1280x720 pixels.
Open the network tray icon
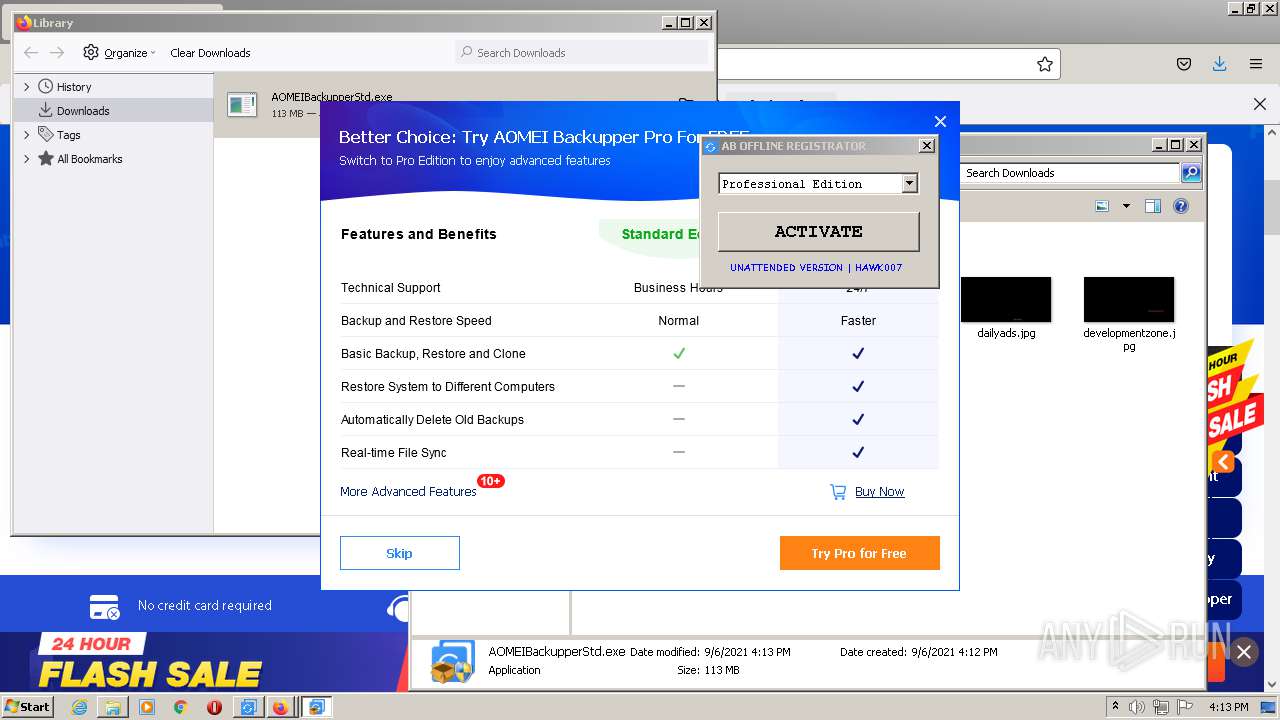pyautogui.click(x=1162, y=706)
